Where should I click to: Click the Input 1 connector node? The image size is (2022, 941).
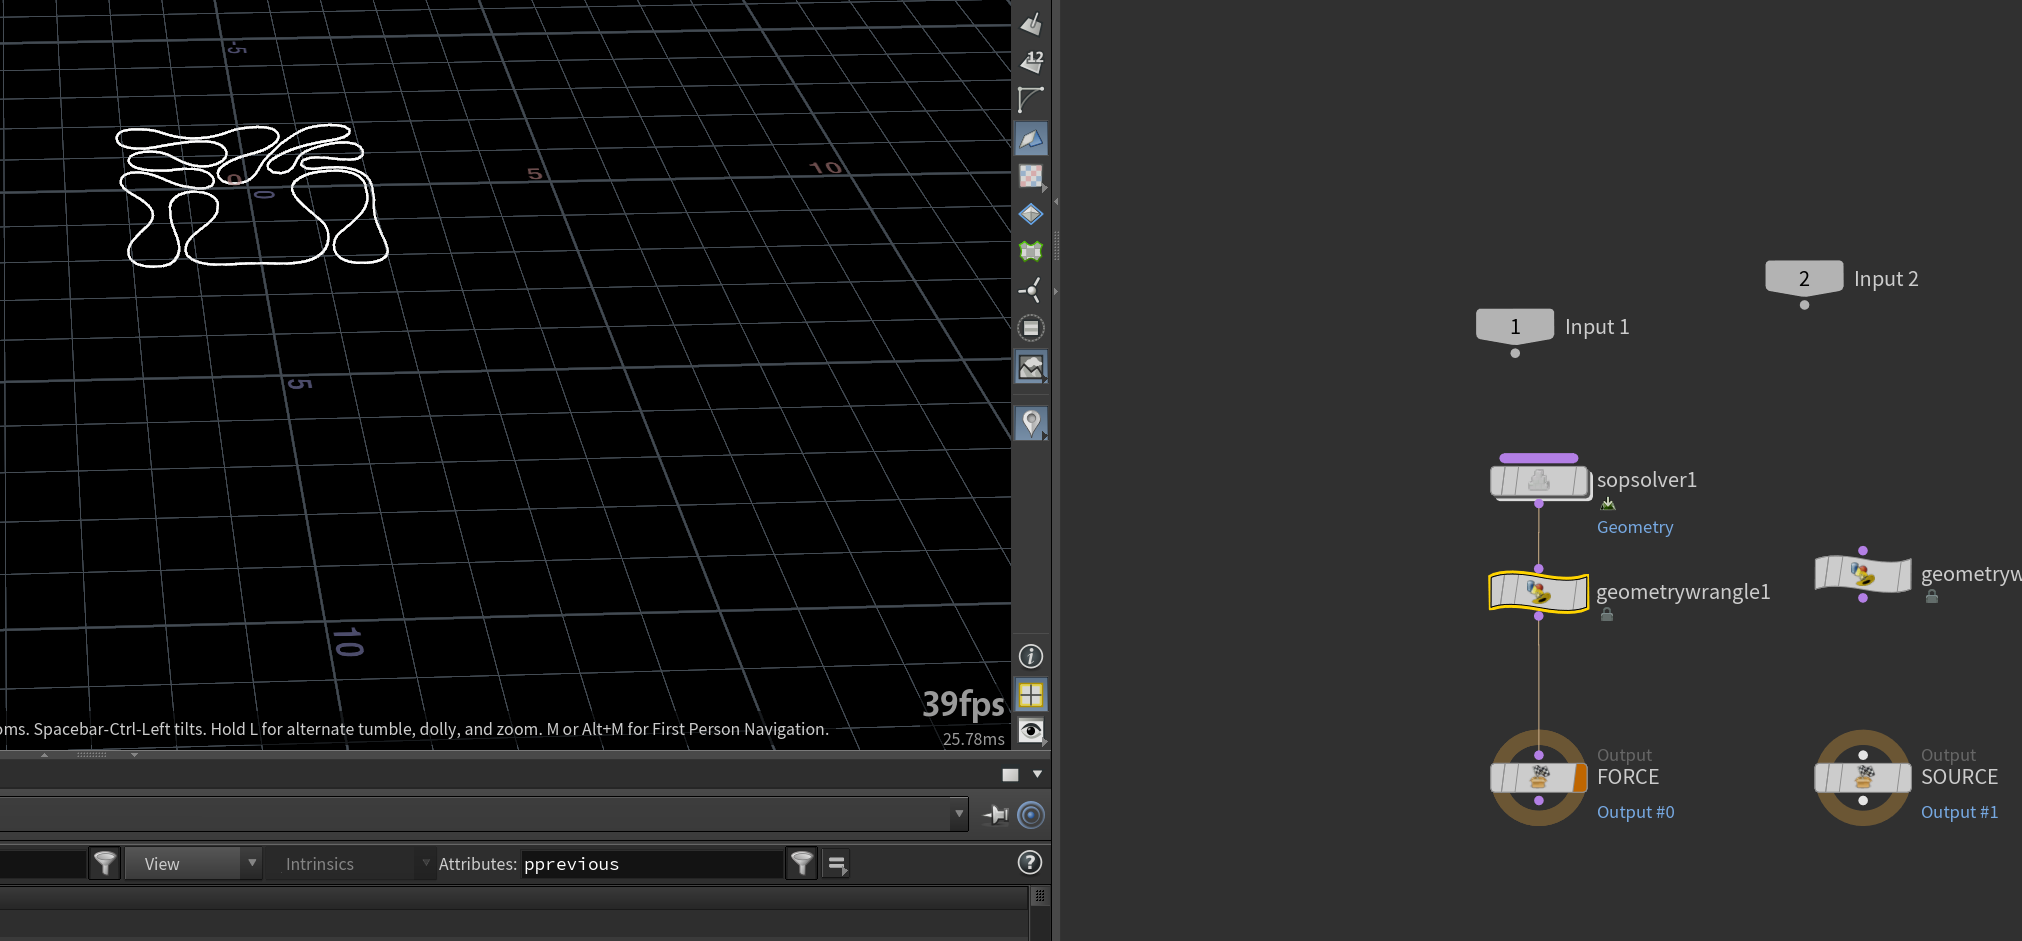pyautogui.click(x=1515, y=327)
